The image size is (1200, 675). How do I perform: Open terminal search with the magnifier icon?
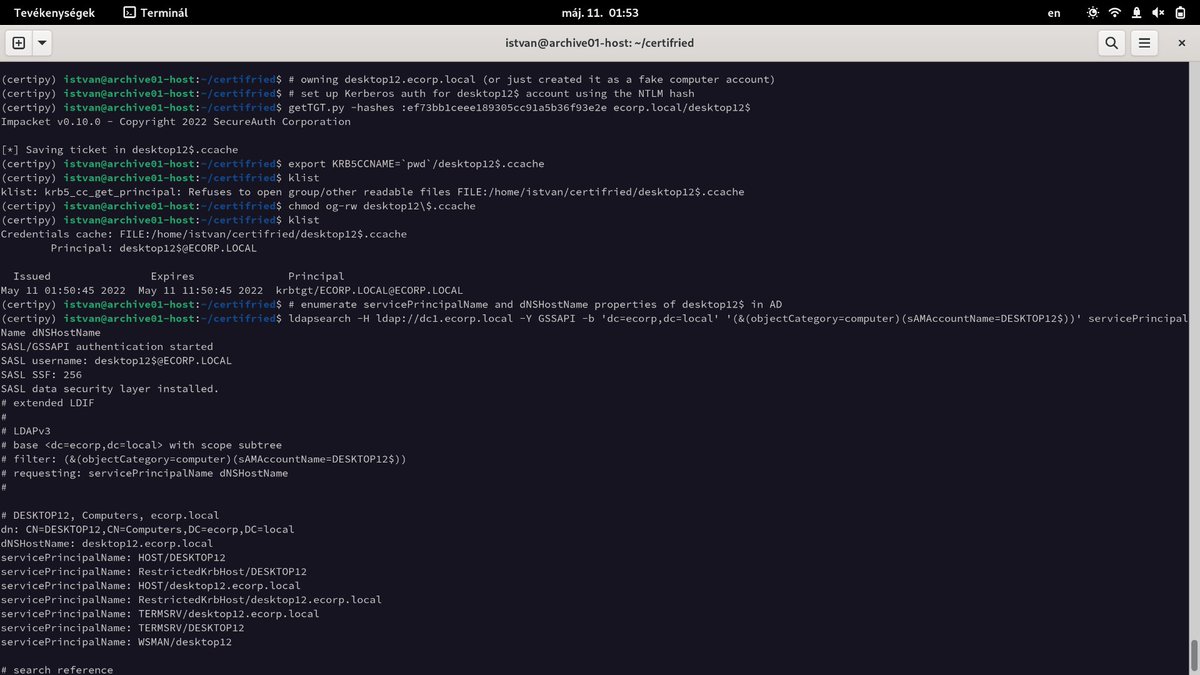1112,43
